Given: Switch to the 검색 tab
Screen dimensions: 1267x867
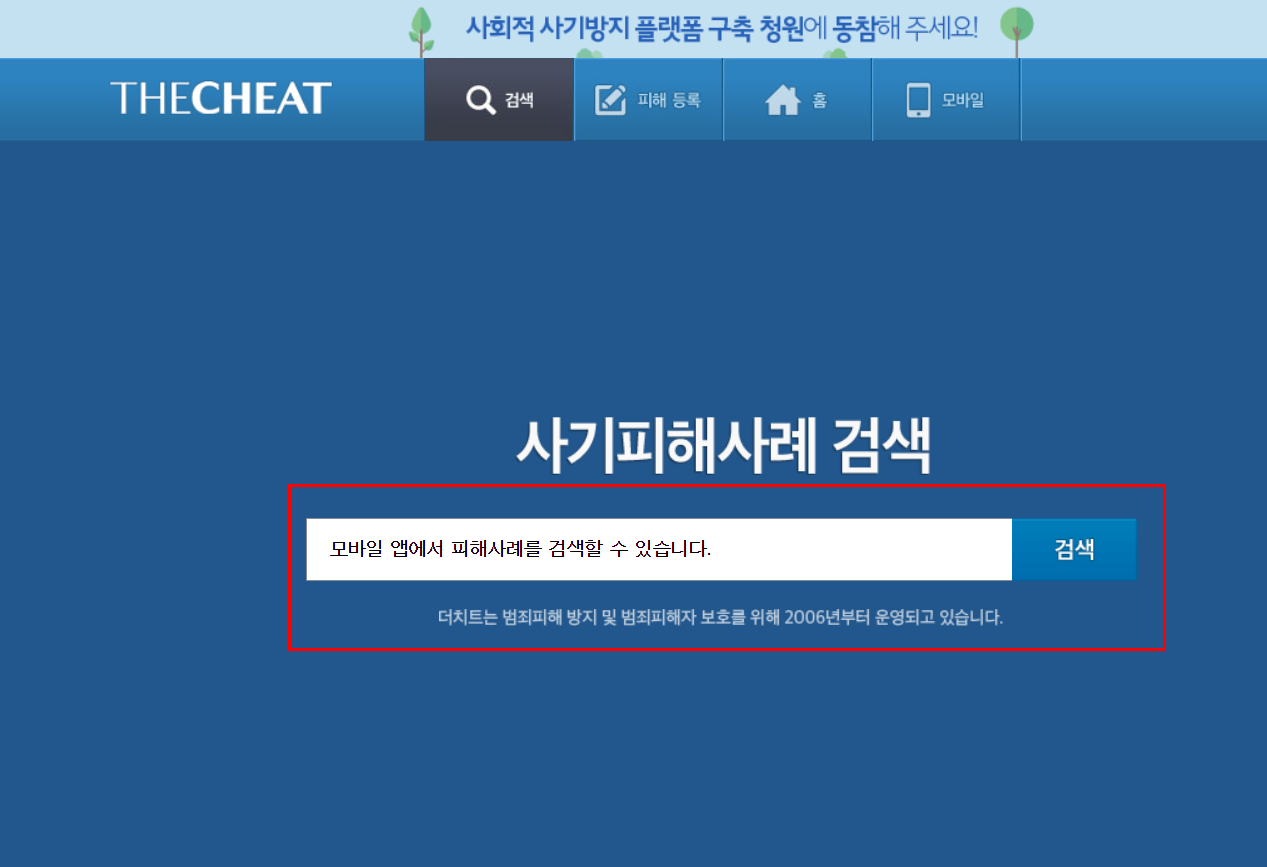Looking at the screenshot, I should pos(499,99).
